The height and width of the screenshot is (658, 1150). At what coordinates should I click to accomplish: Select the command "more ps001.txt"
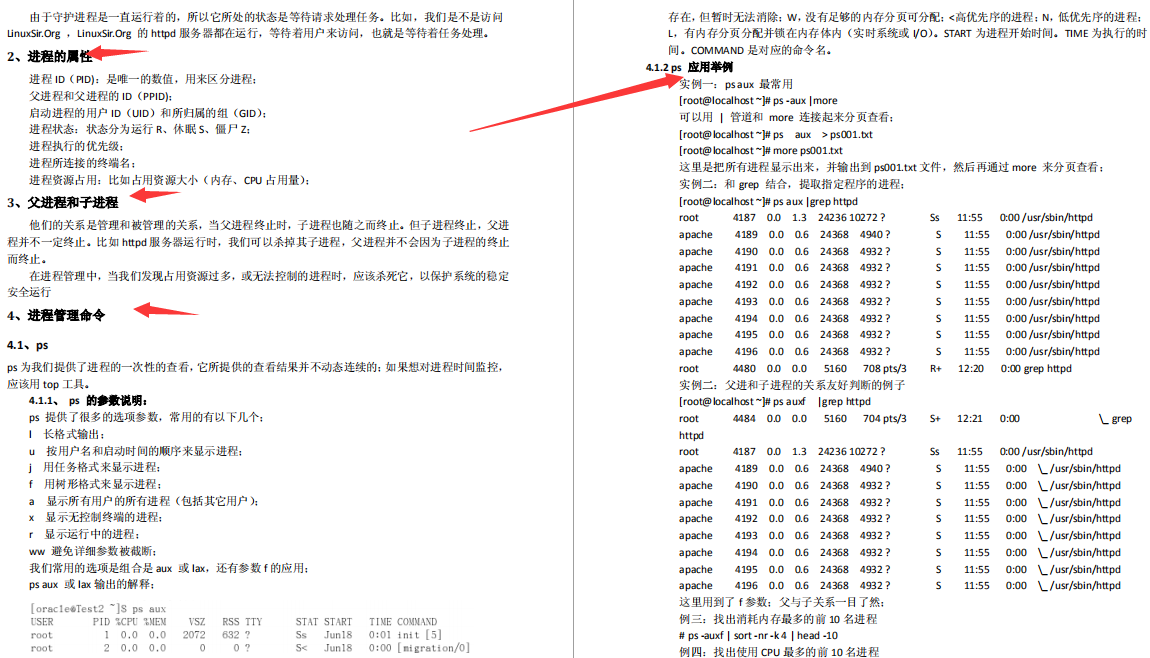(807, 150)
